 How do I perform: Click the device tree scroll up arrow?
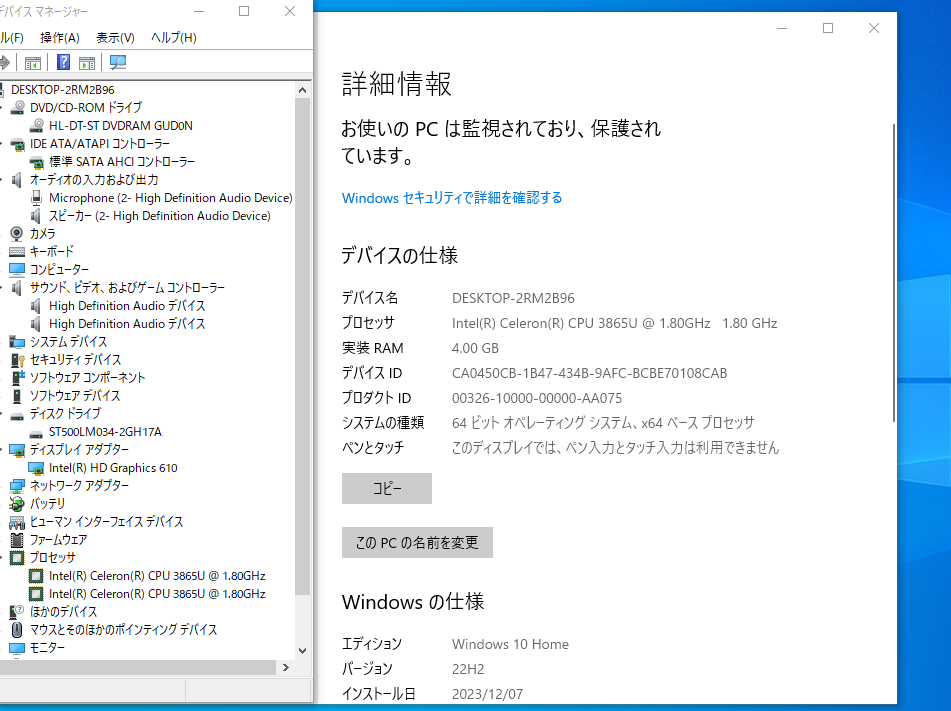tap(303, 90)
